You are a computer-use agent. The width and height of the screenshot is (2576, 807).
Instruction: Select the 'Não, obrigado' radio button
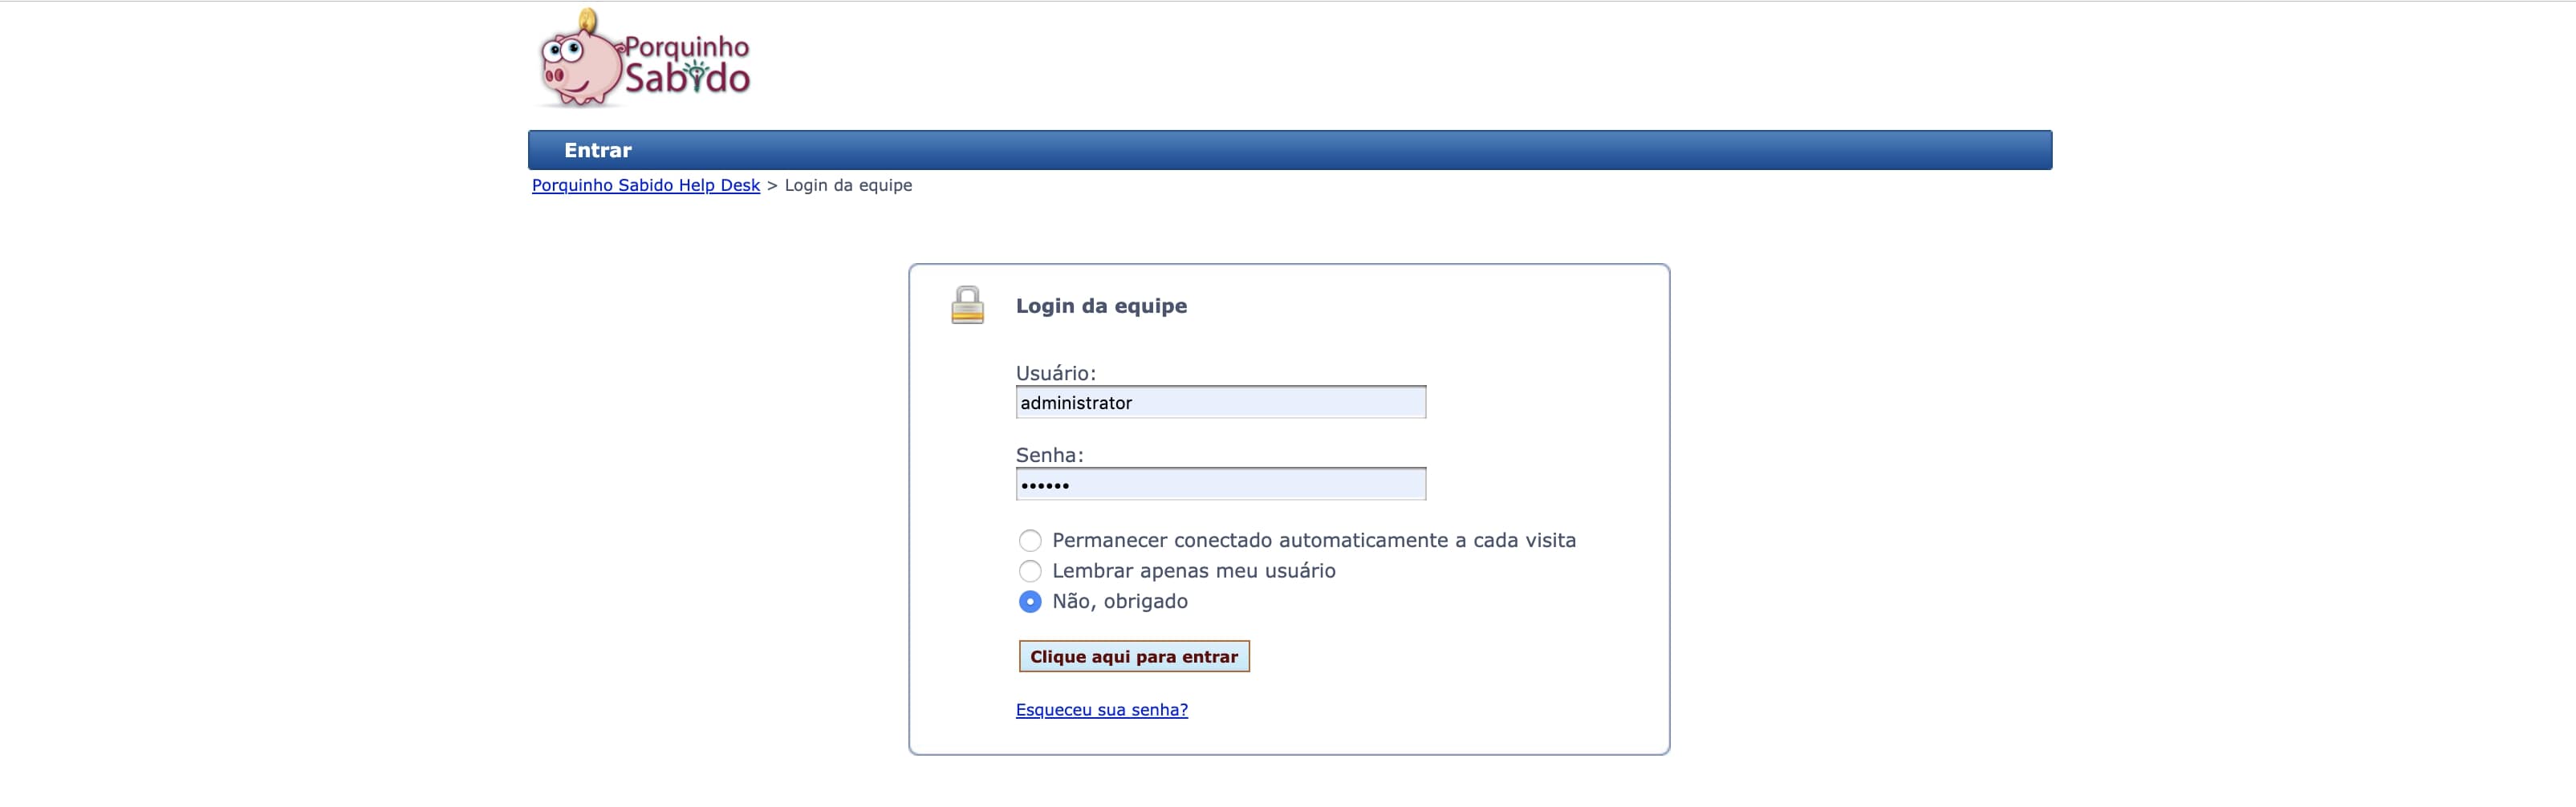pos(1030,602)
